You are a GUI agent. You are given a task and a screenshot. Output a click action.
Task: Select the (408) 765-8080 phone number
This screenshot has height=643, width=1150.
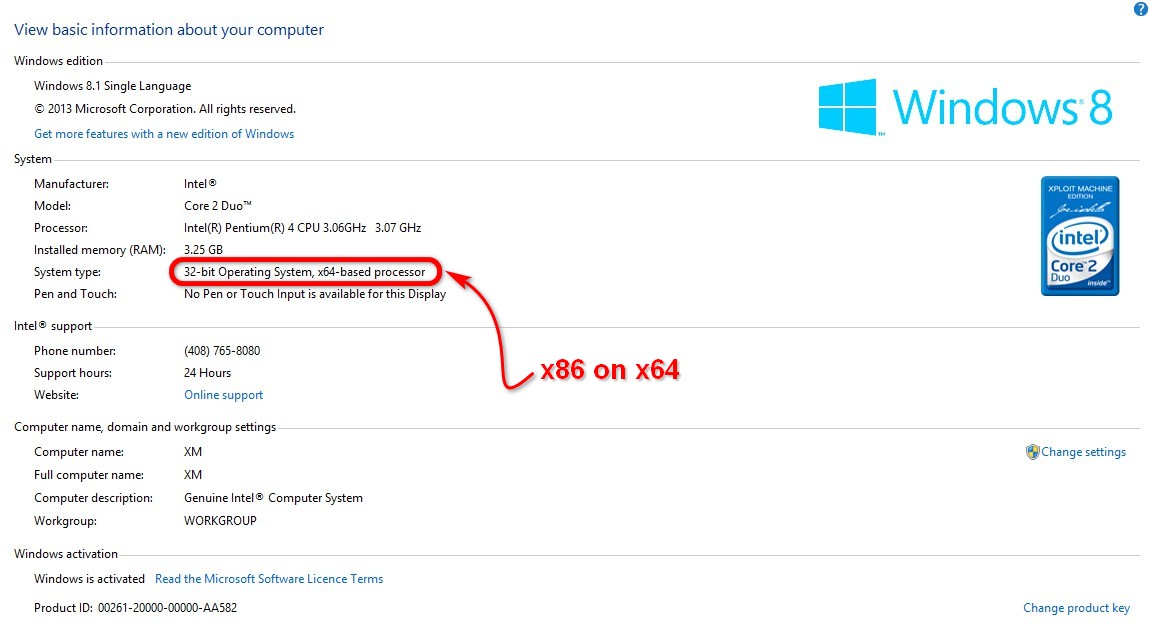click(221, 350)
